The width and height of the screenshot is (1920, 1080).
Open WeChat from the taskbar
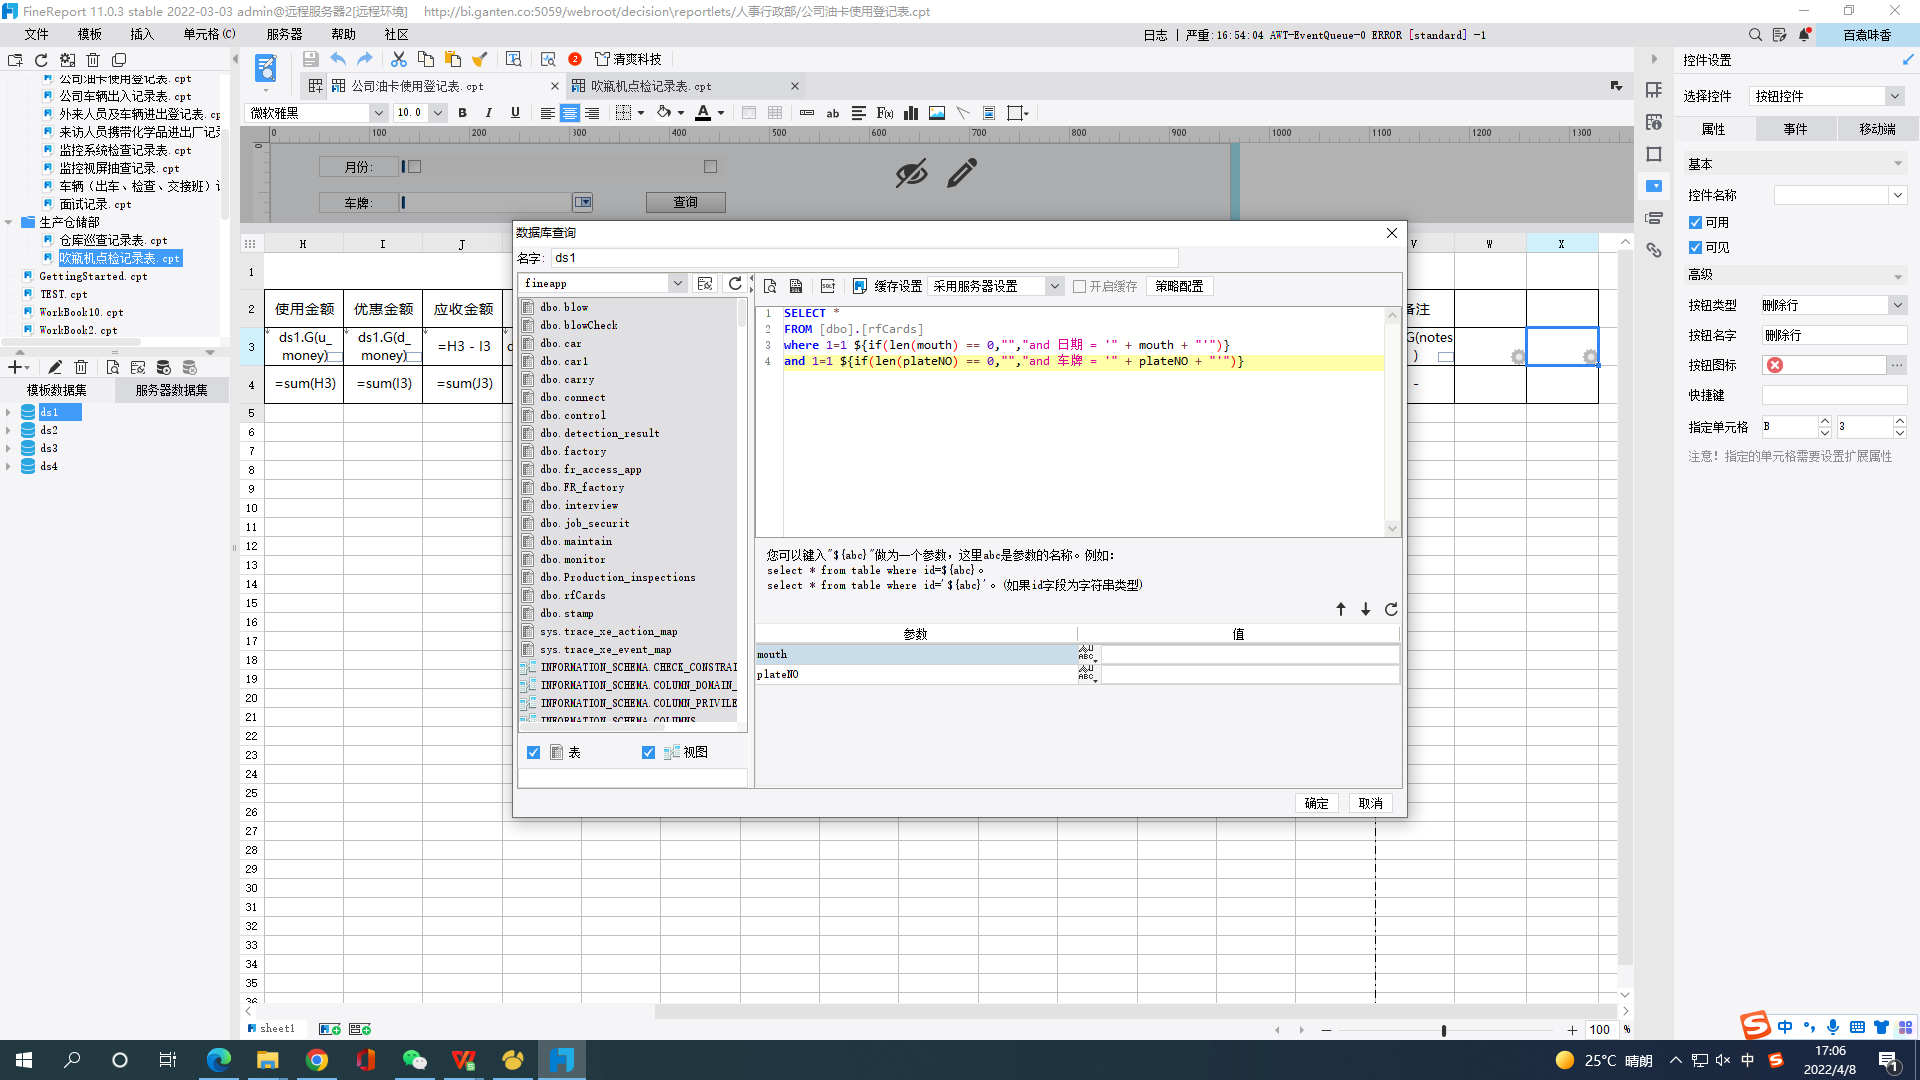415,1061
